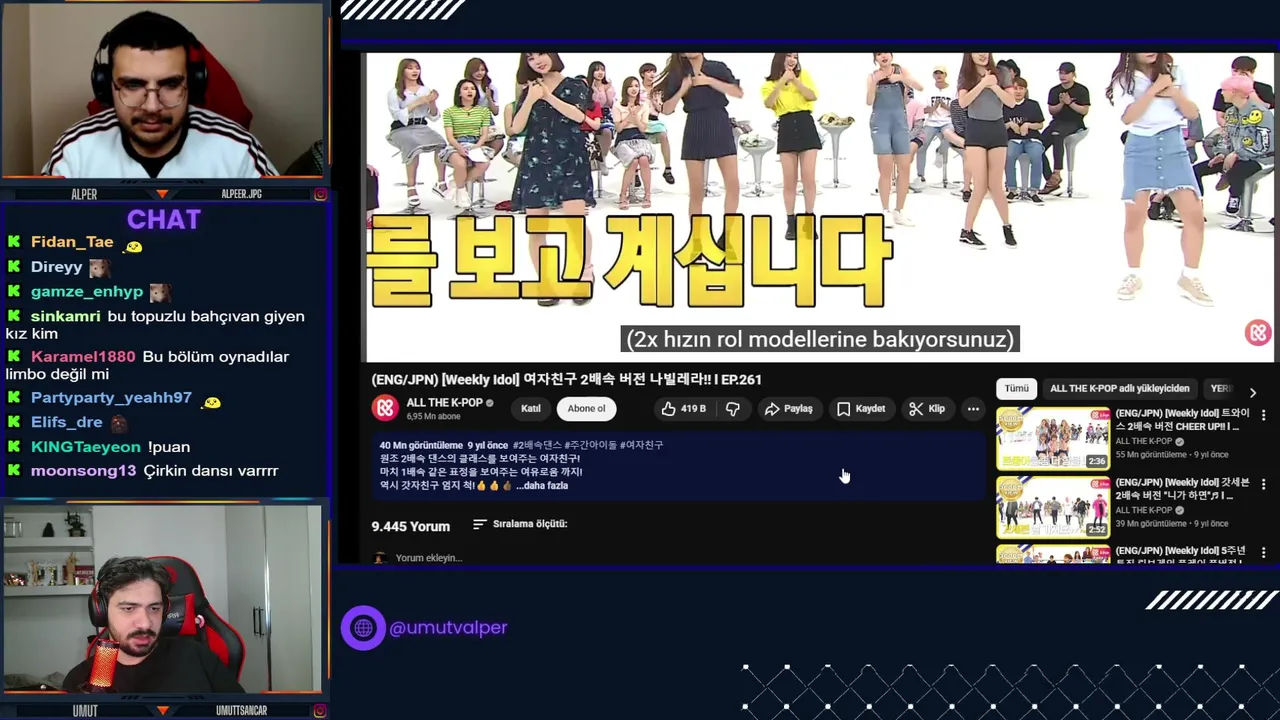
Task: Select the Tümü filter chip
Action: (x=1017, y=389)
